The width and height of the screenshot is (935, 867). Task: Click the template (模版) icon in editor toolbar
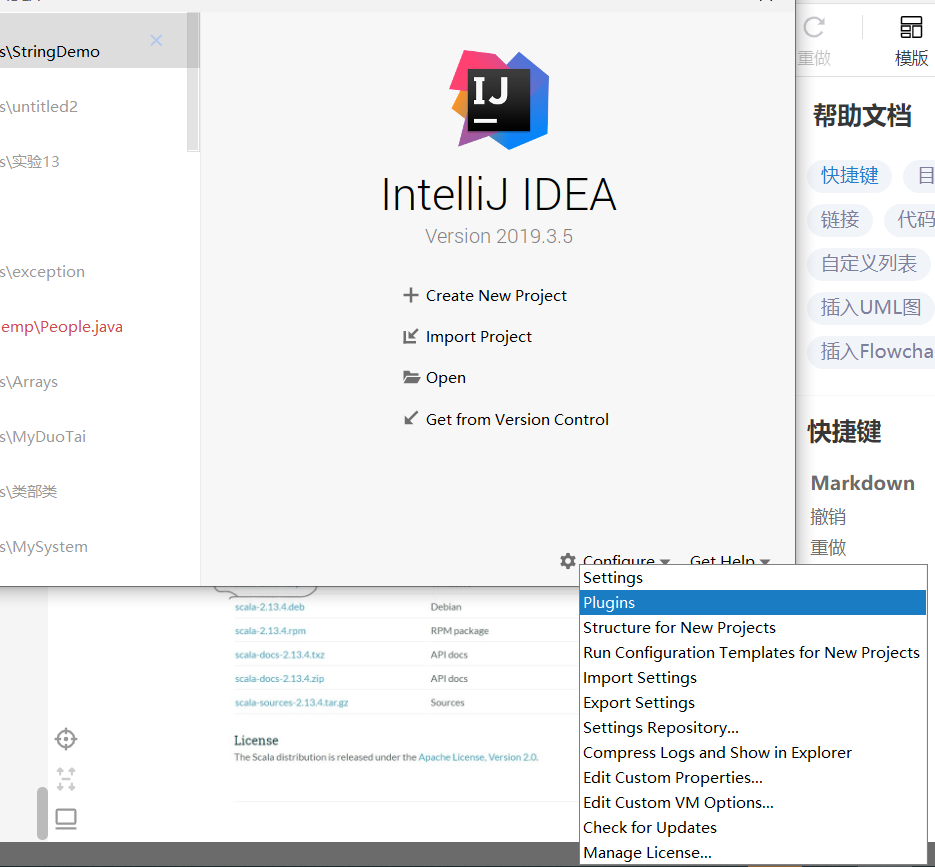(x=911, y=28)
